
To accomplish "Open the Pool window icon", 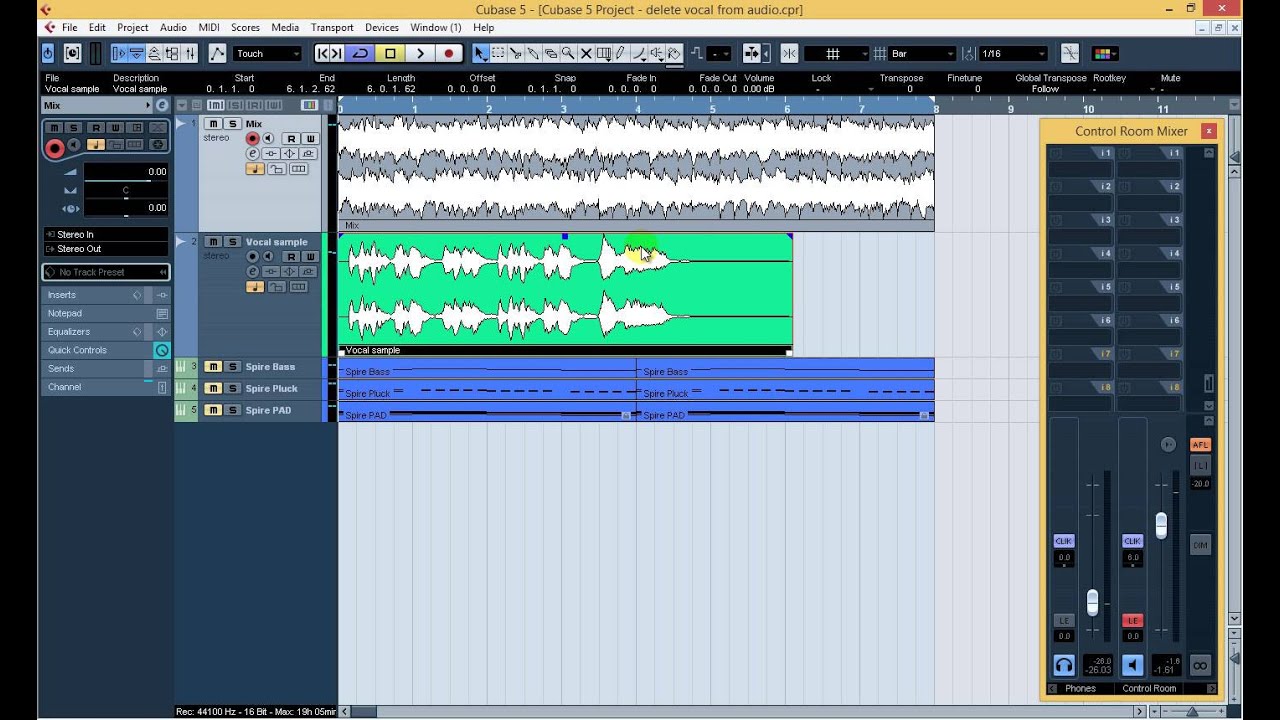I will coord(172,53).
